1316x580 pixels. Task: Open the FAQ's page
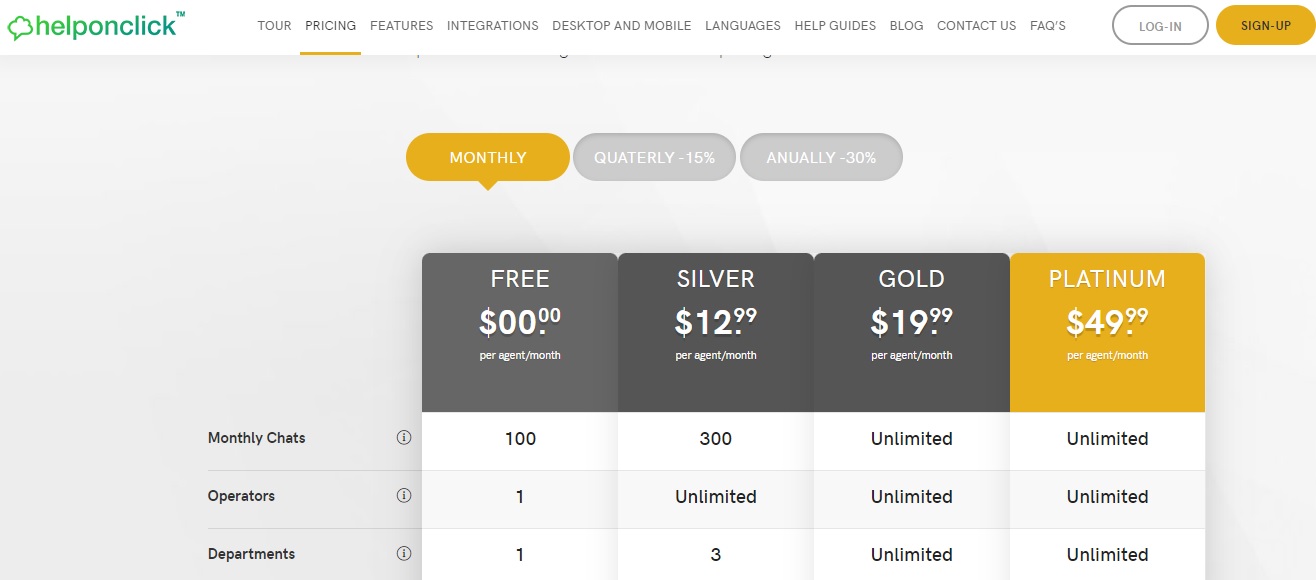tap(1047, 26)
